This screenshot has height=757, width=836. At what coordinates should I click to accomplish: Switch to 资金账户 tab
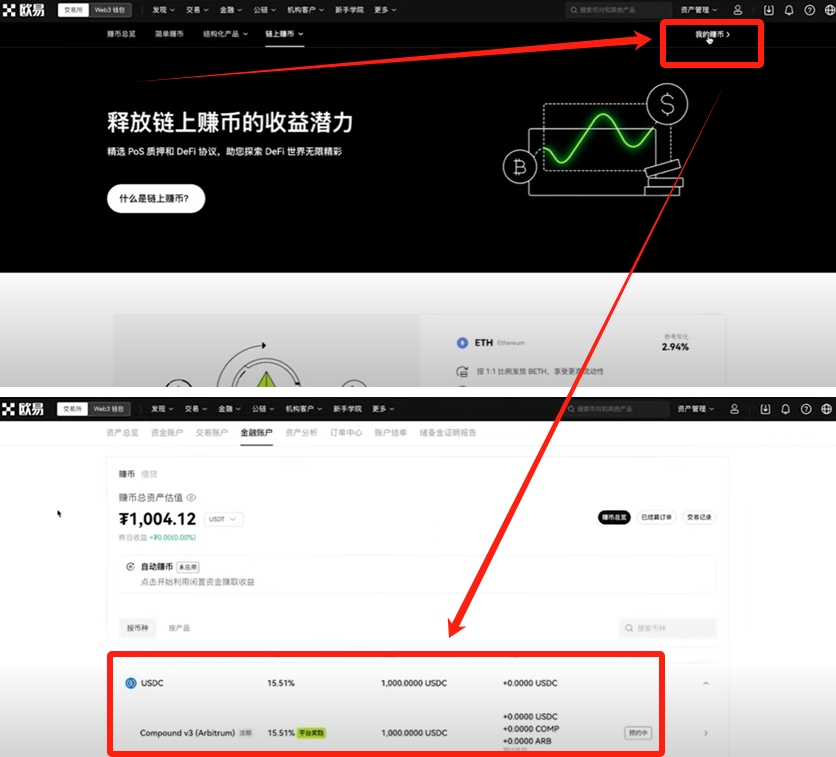pos(167,432)
